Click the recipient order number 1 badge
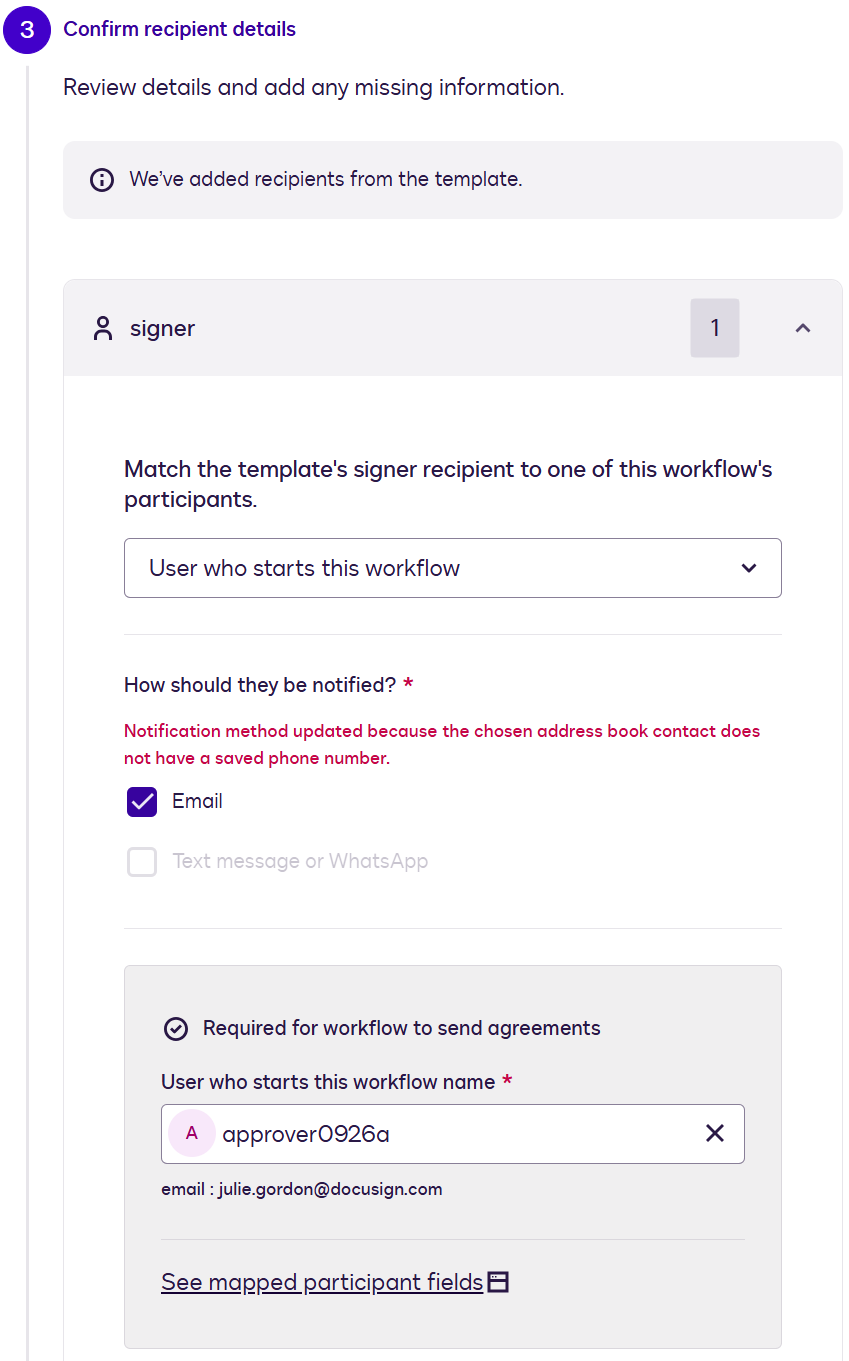 pos(715,328)
